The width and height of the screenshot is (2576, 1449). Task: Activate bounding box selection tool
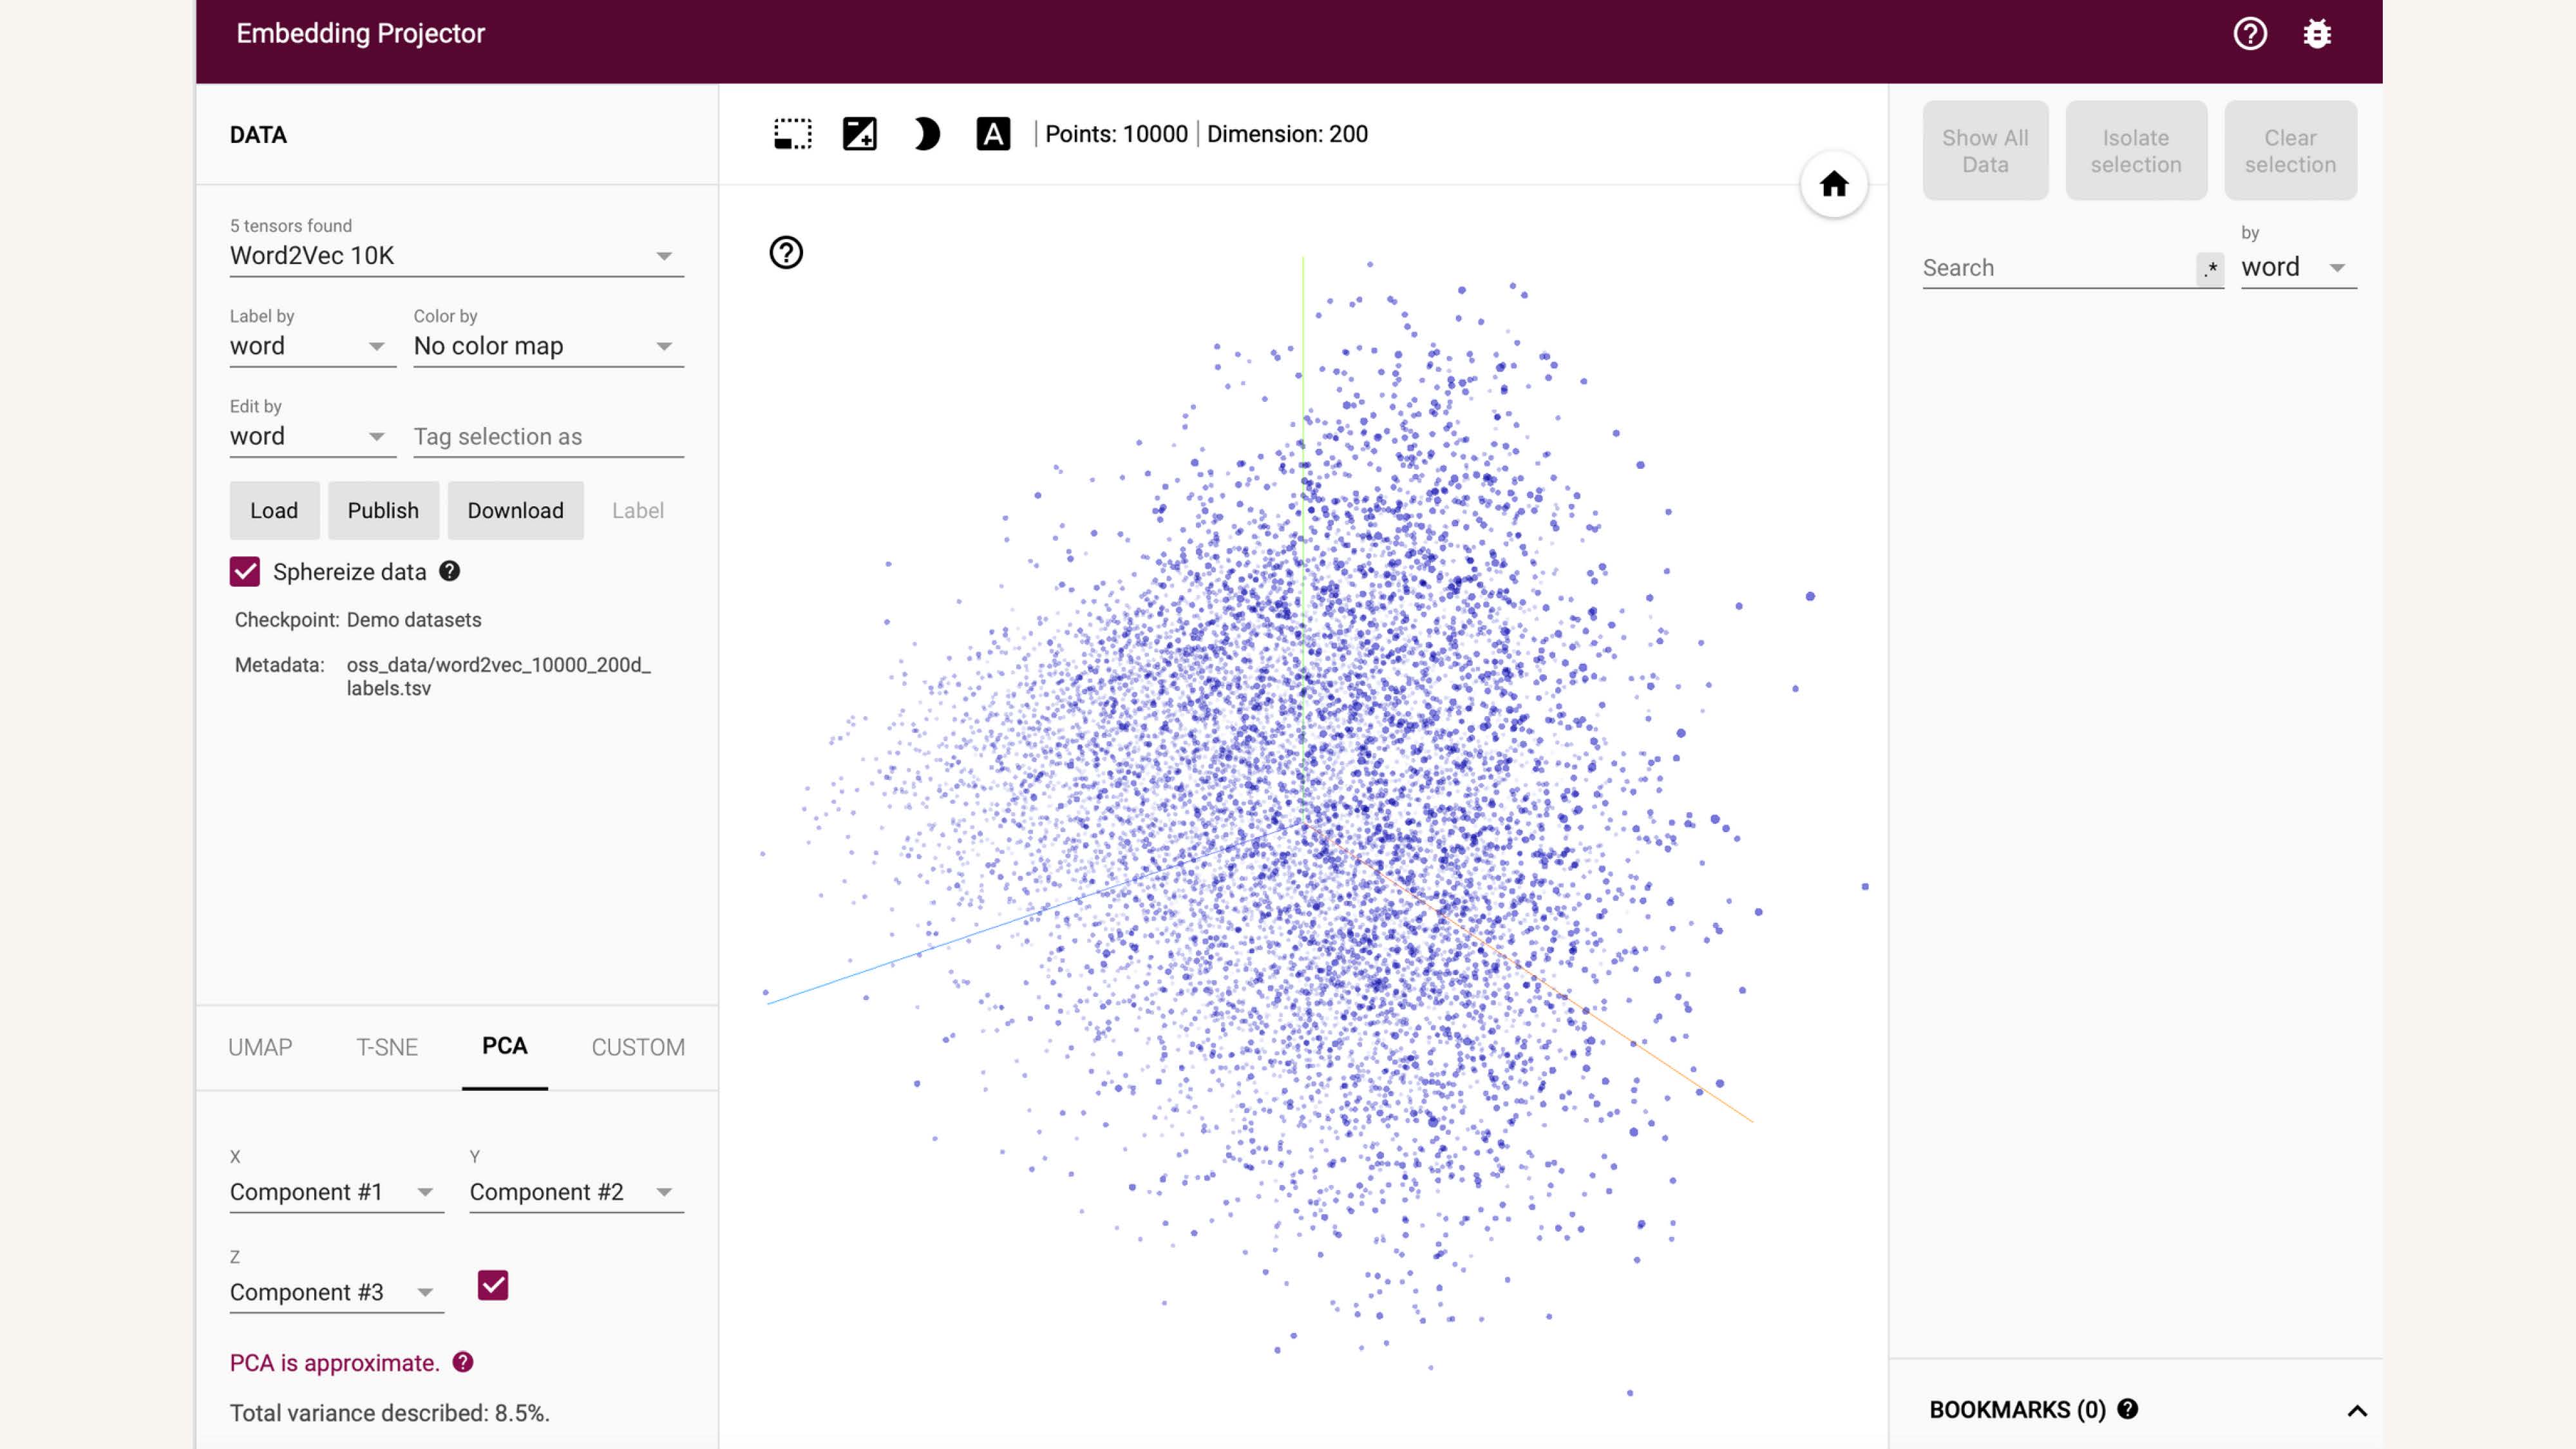(792, 134)
